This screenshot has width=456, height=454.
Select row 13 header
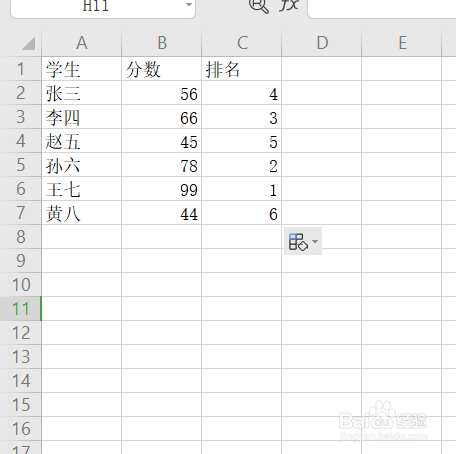pyautogui.click(x=21, y=357)
